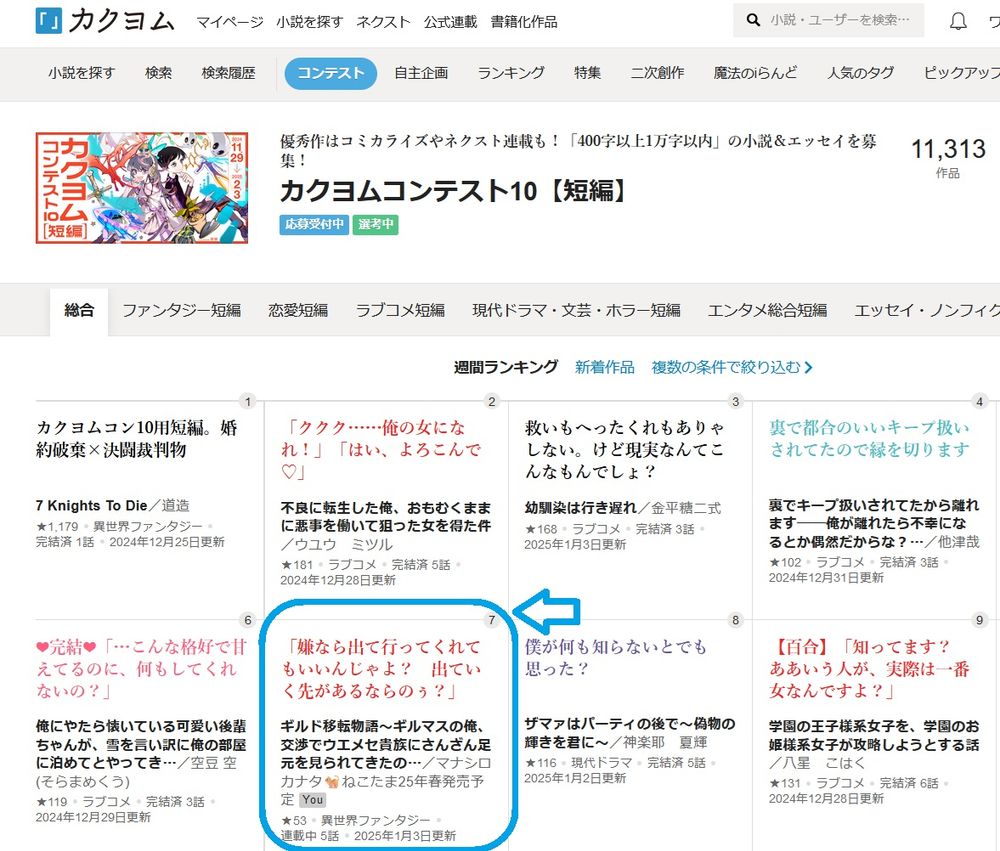Select the コンテスト pill button

(330, 73)
